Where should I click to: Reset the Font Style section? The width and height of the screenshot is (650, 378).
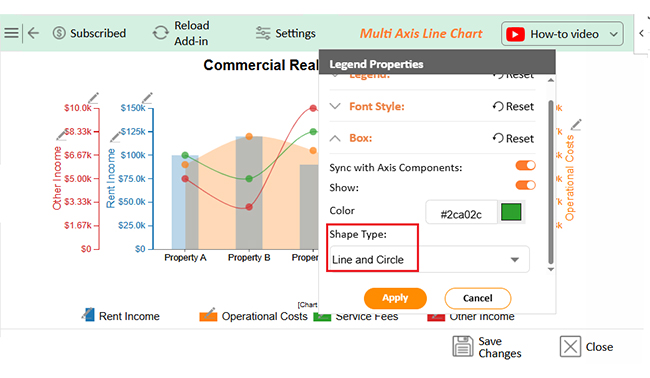pos(513,107)
